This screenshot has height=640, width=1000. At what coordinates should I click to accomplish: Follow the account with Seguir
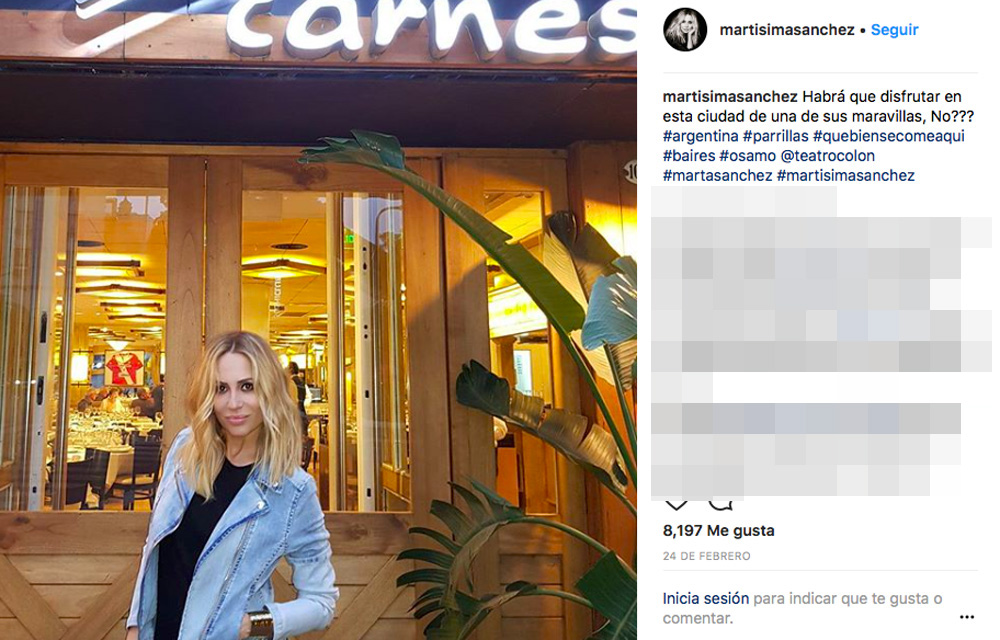895,30
